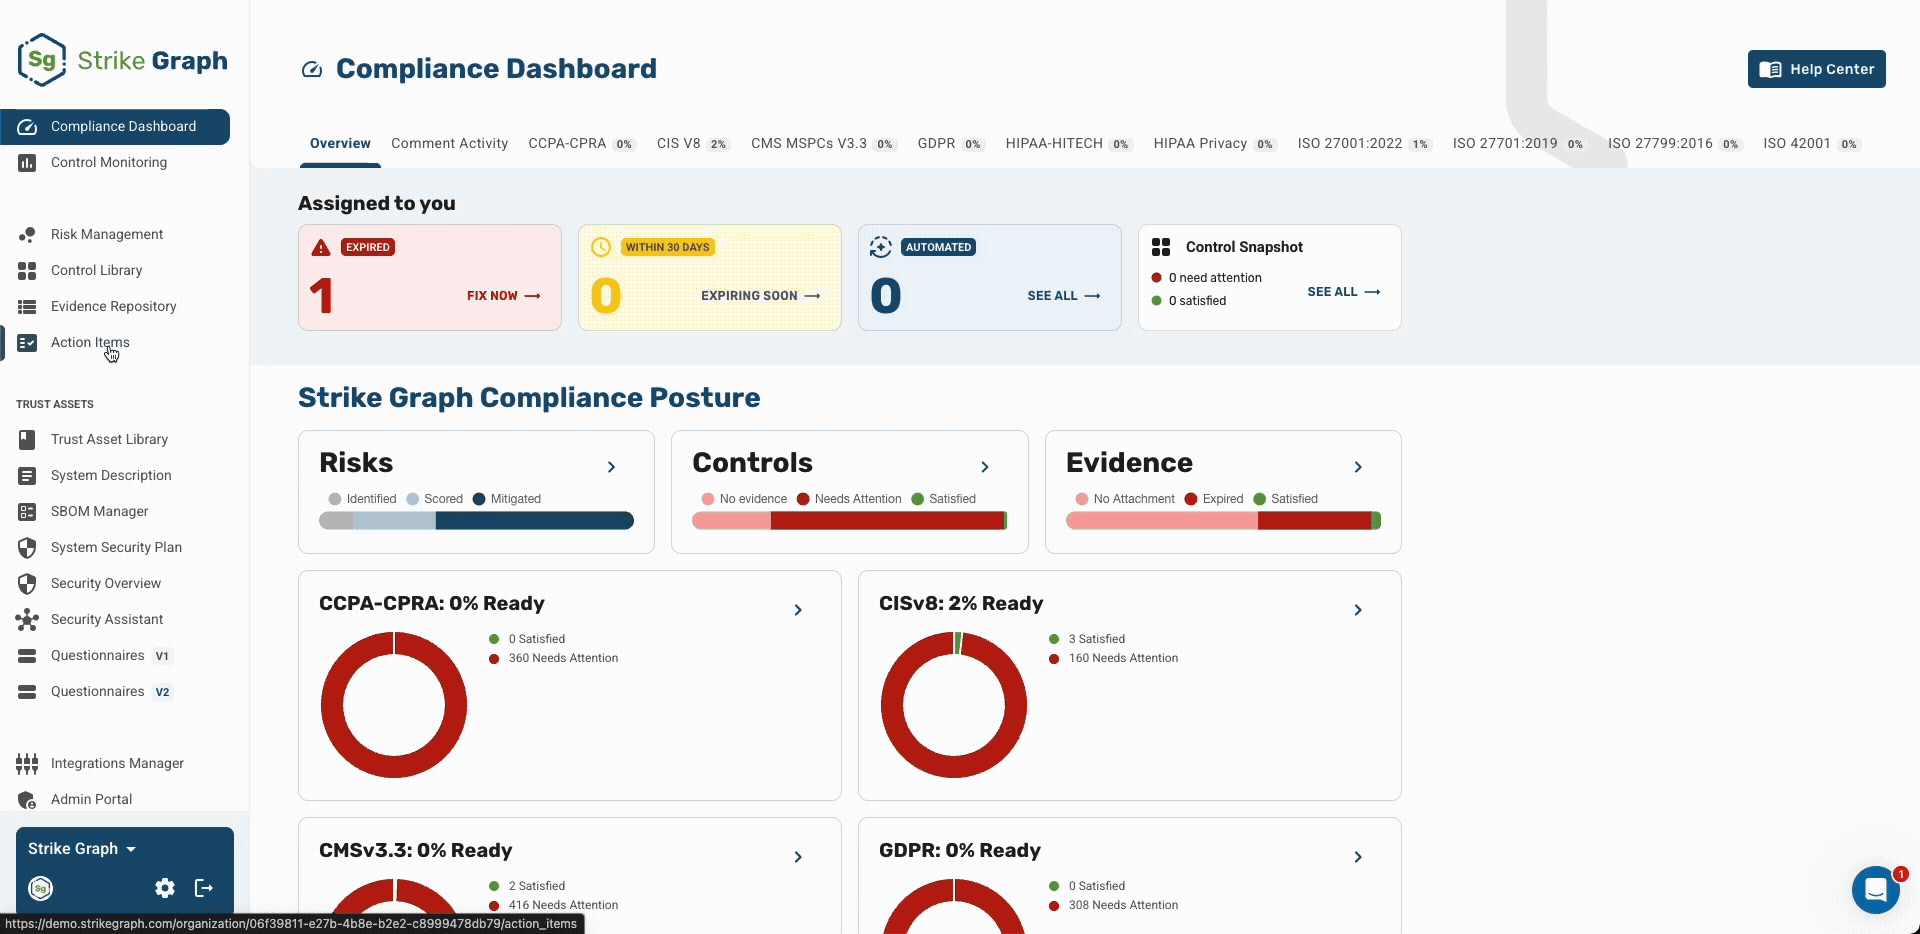Viewport: 1920px width, 934px height.
Task: Click the CCPA-CPRA donut chart
Action: [394, 704]
